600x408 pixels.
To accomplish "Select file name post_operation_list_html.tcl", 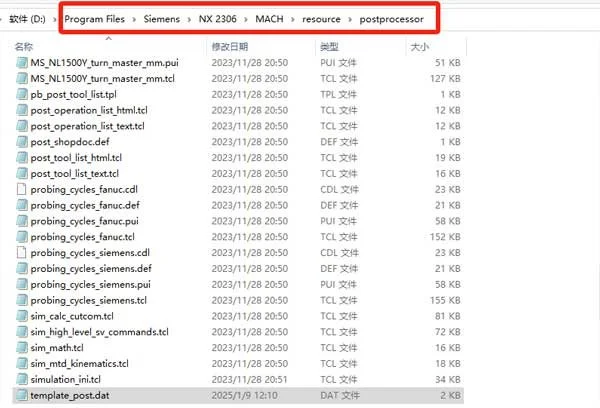I will (89, 110).
